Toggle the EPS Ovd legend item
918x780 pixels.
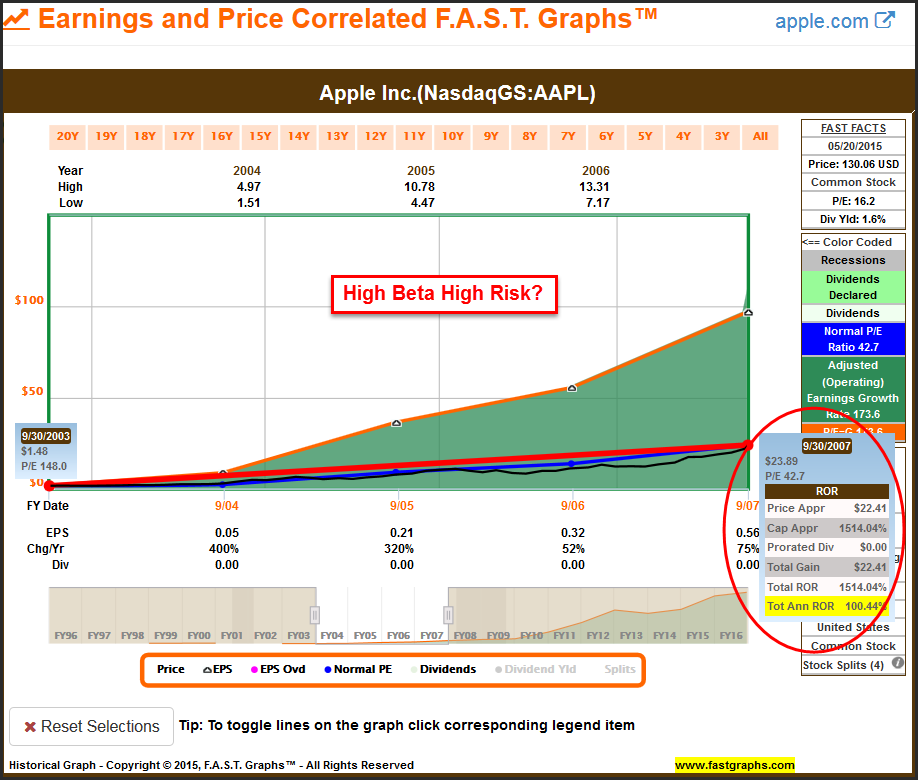click(278, 669)
